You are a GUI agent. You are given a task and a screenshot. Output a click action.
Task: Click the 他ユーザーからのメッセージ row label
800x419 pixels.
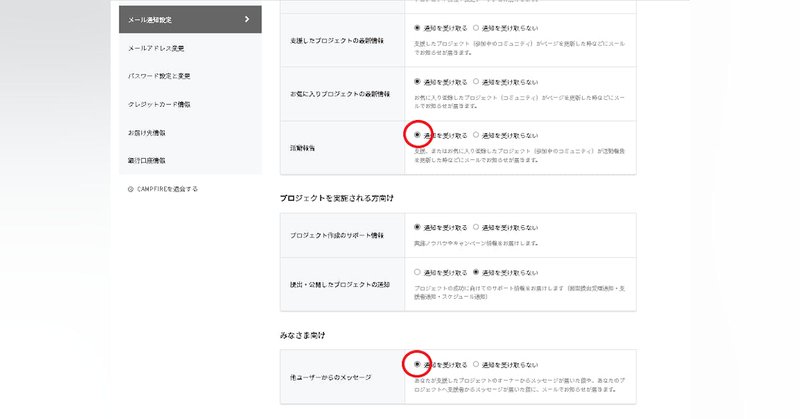331,378
